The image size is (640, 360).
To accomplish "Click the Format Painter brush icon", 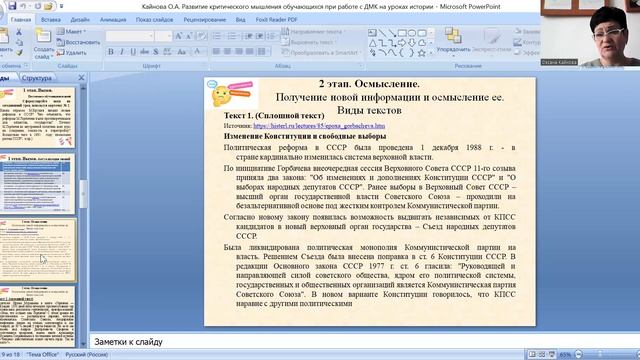I will [19, 53].
